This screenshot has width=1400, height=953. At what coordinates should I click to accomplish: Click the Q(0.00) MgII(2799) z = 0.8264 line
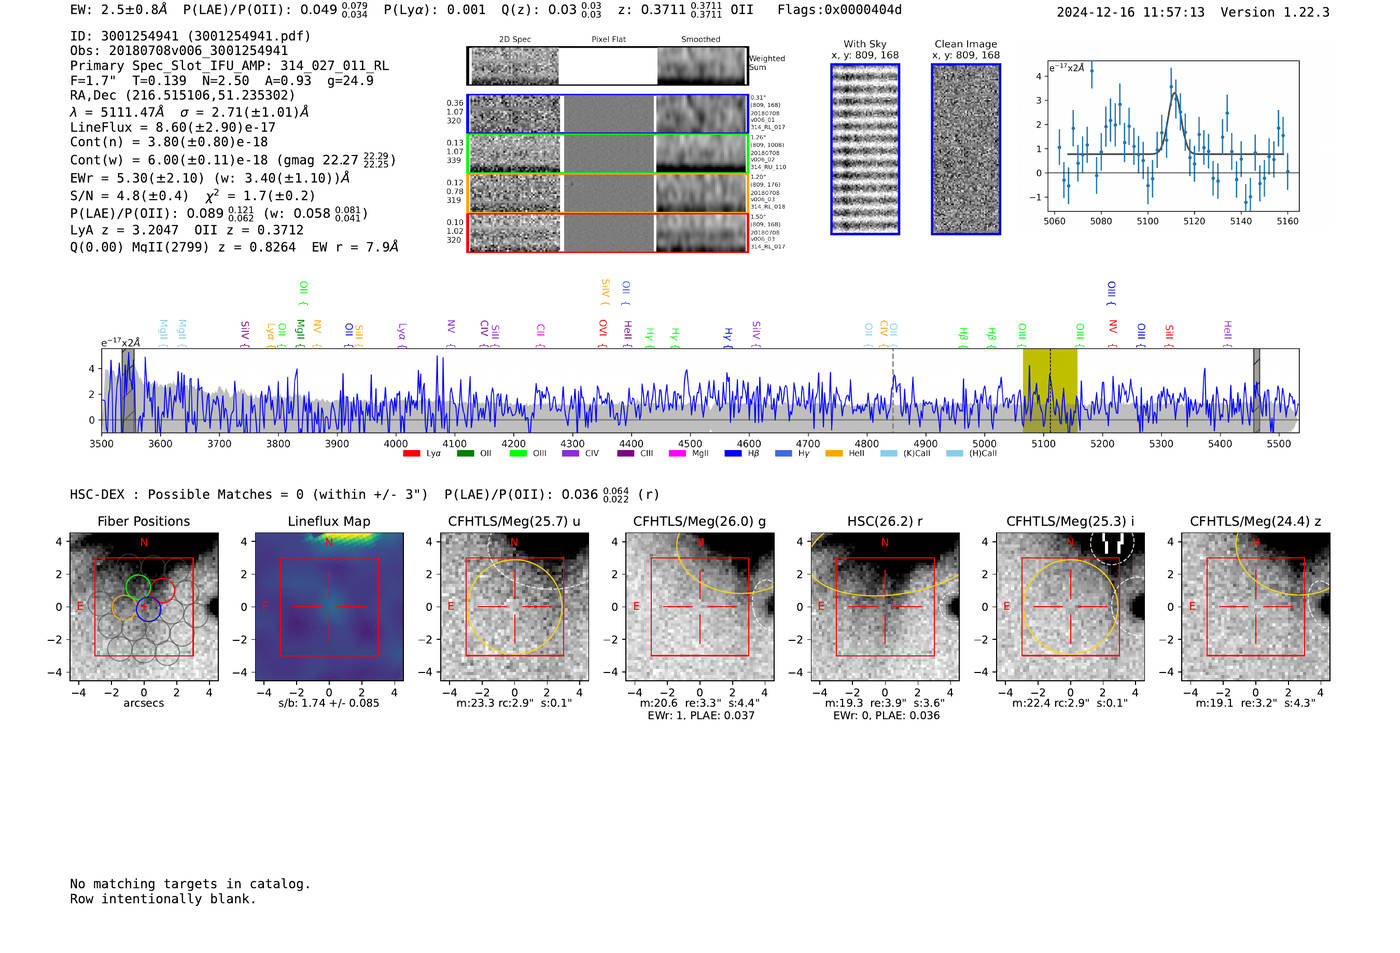coord(234,247)
